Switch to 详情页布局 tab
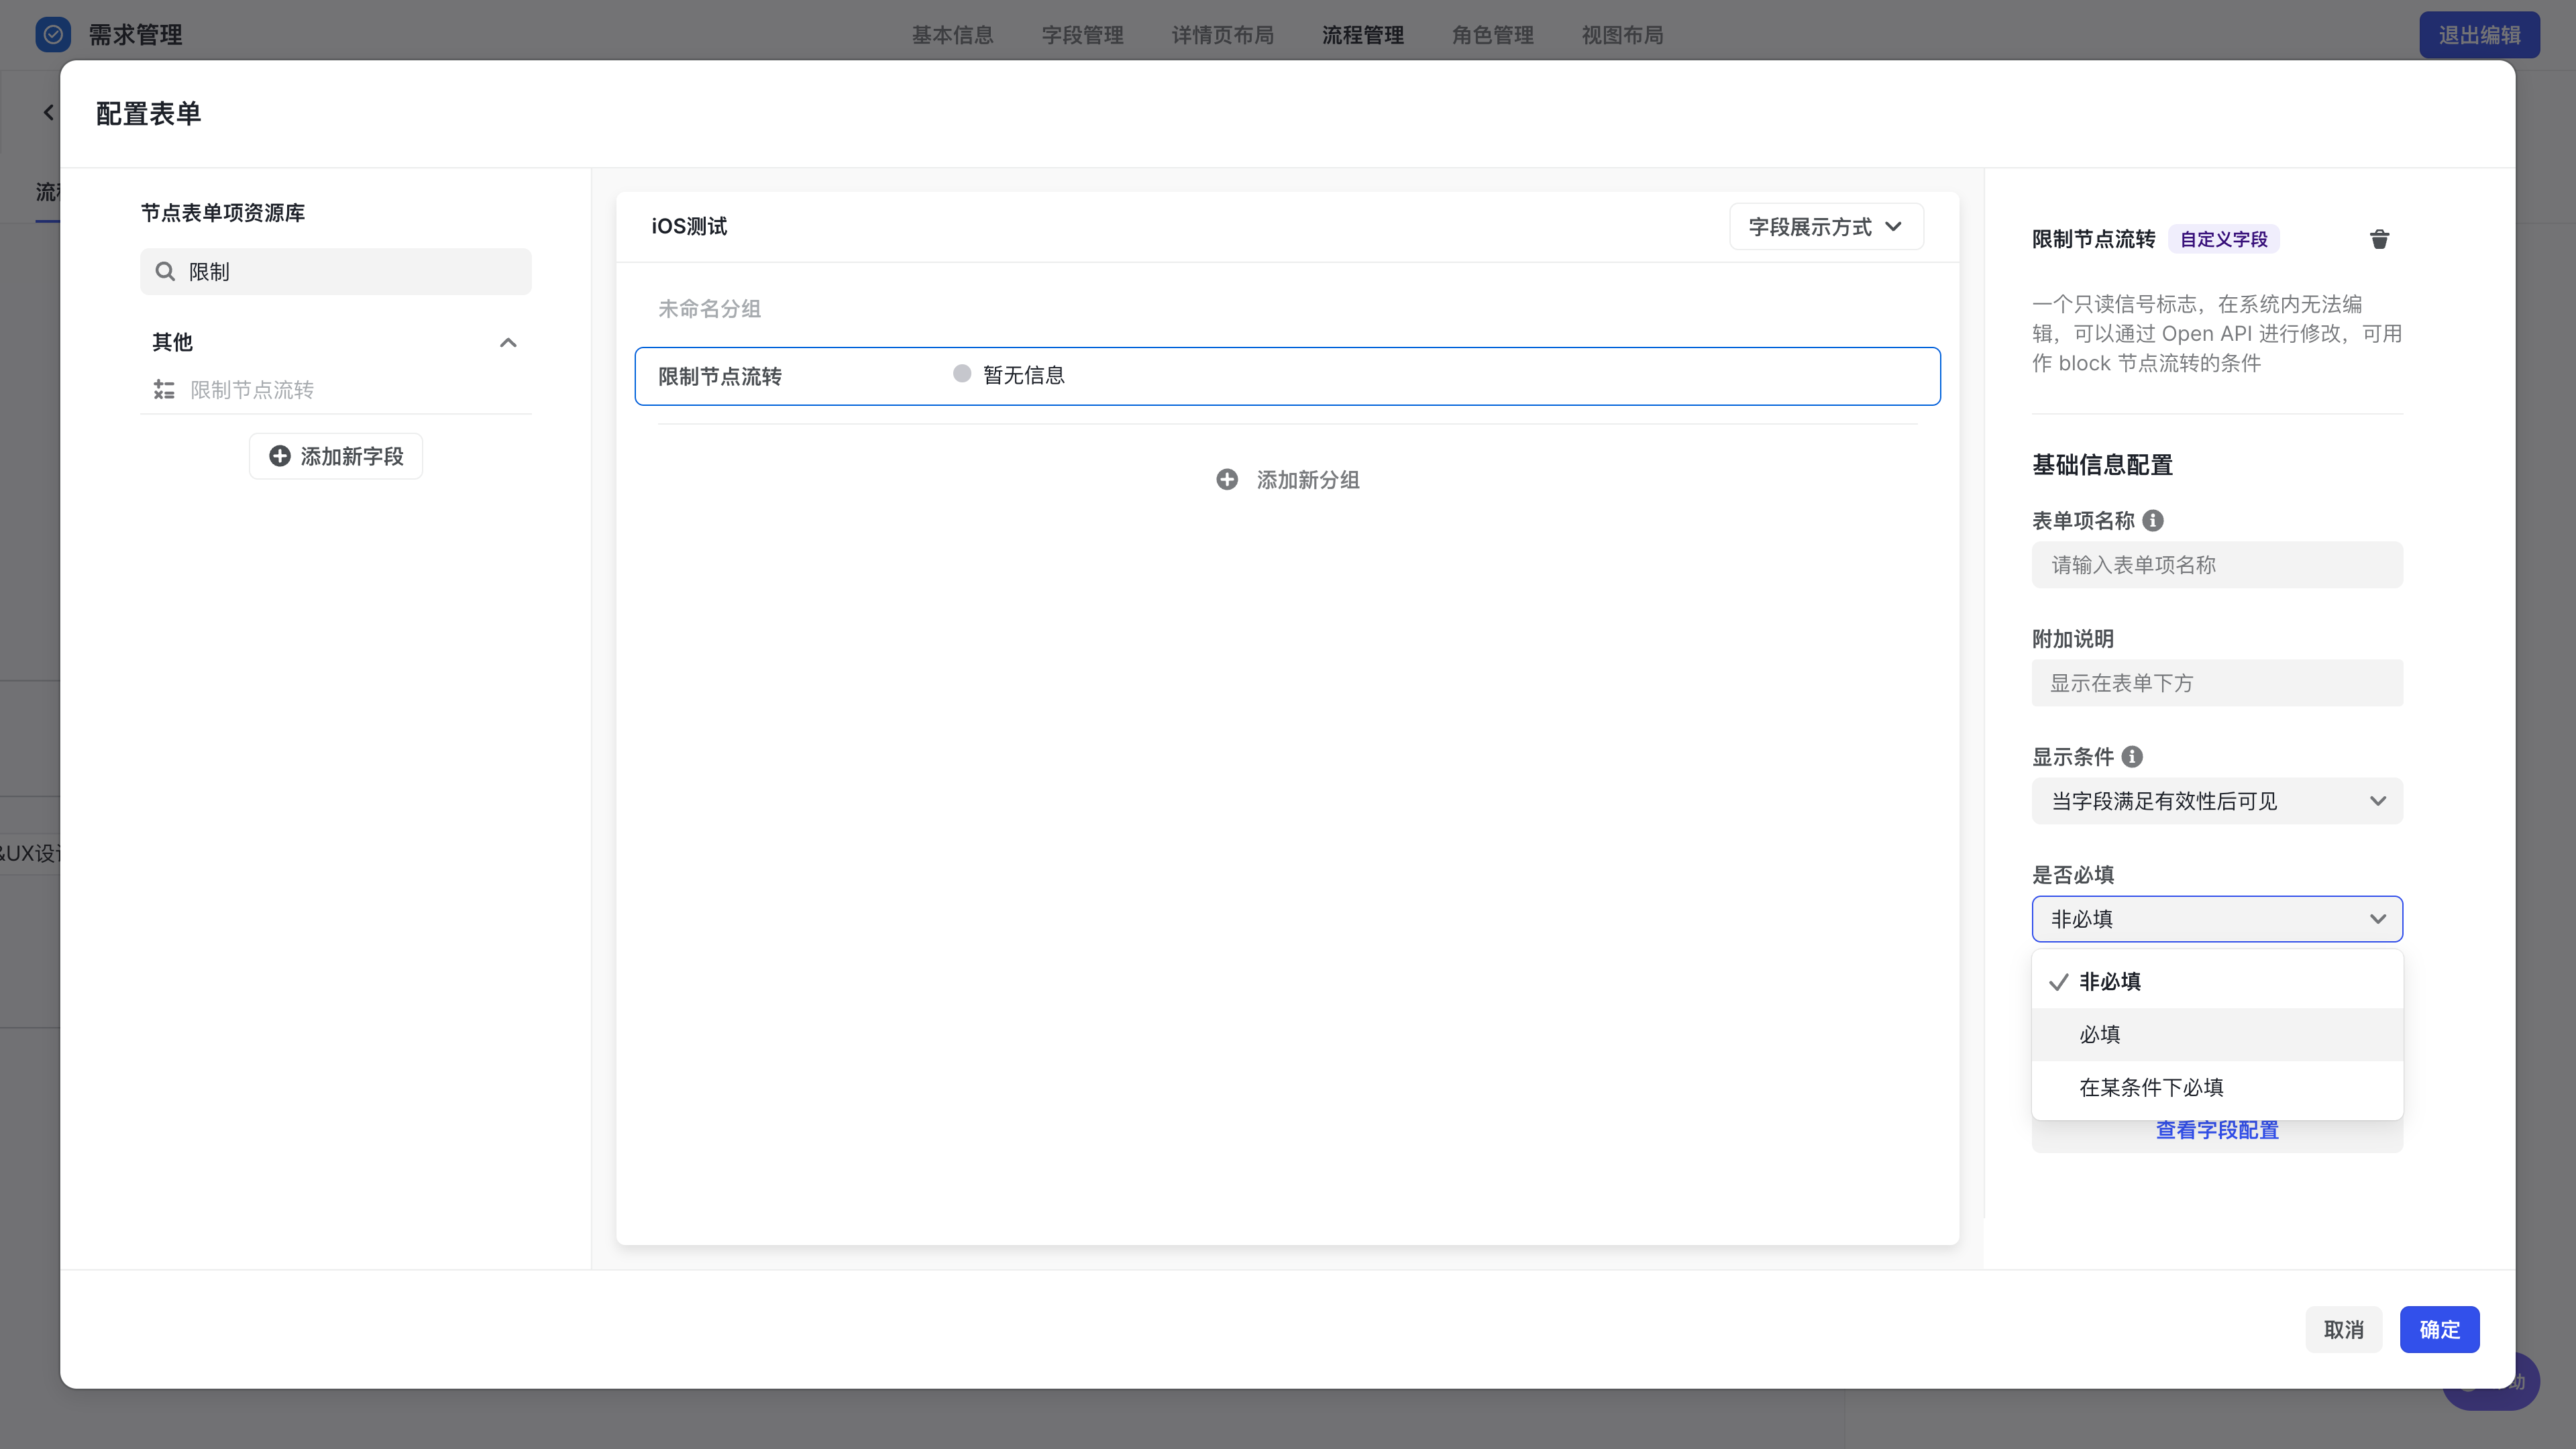 (x=1222, y=35)
